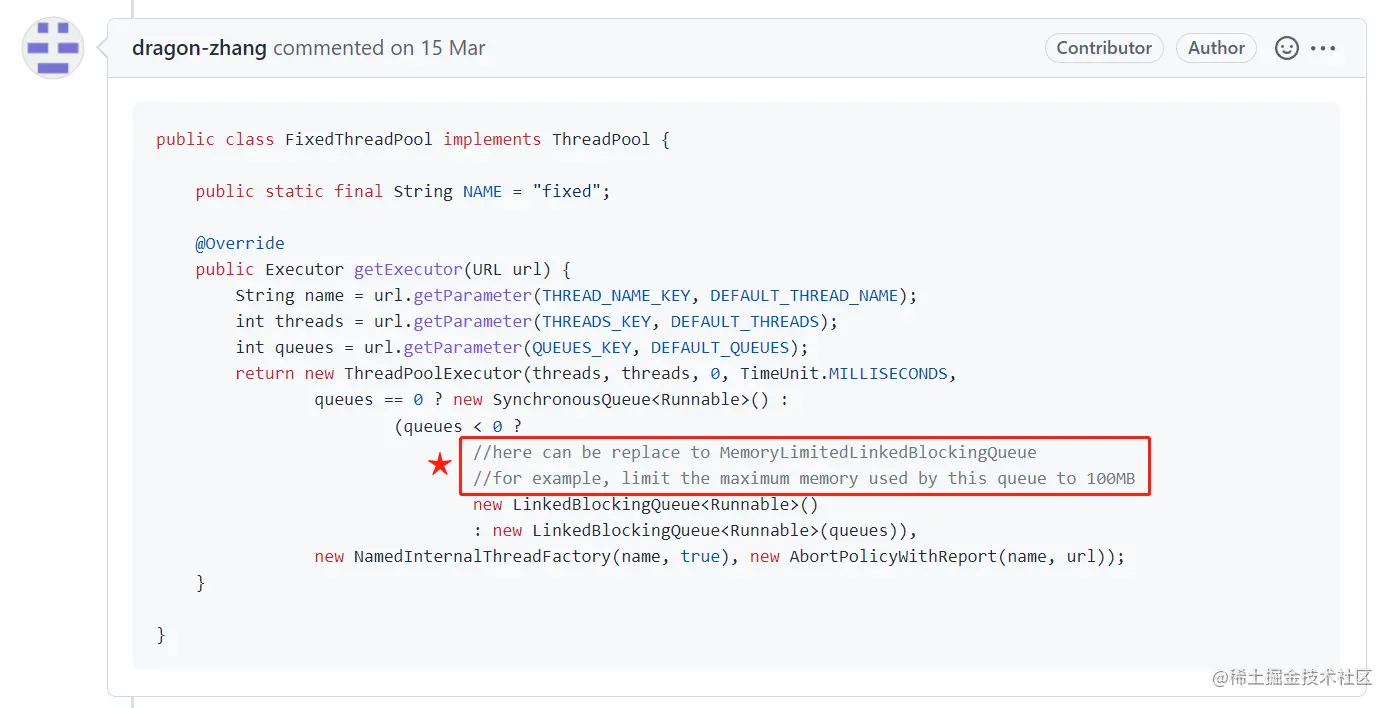Viewport: 1393px width, 708px height.
Task: Click the '(queues < 0 ?' code line
Action: coord(458,426)
